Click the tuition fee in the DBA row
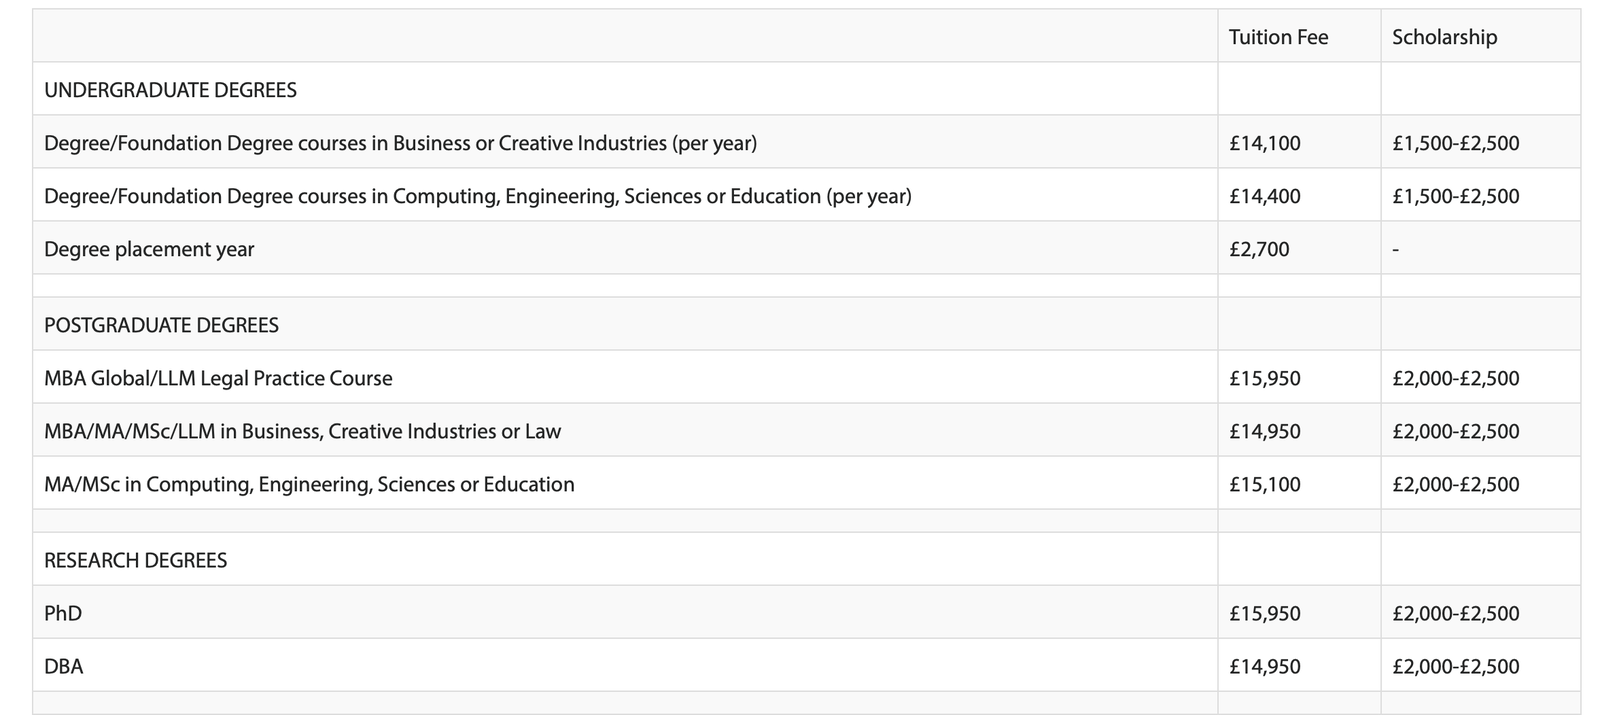Viewport: 1600px width, 715px height. point(1265,666)
